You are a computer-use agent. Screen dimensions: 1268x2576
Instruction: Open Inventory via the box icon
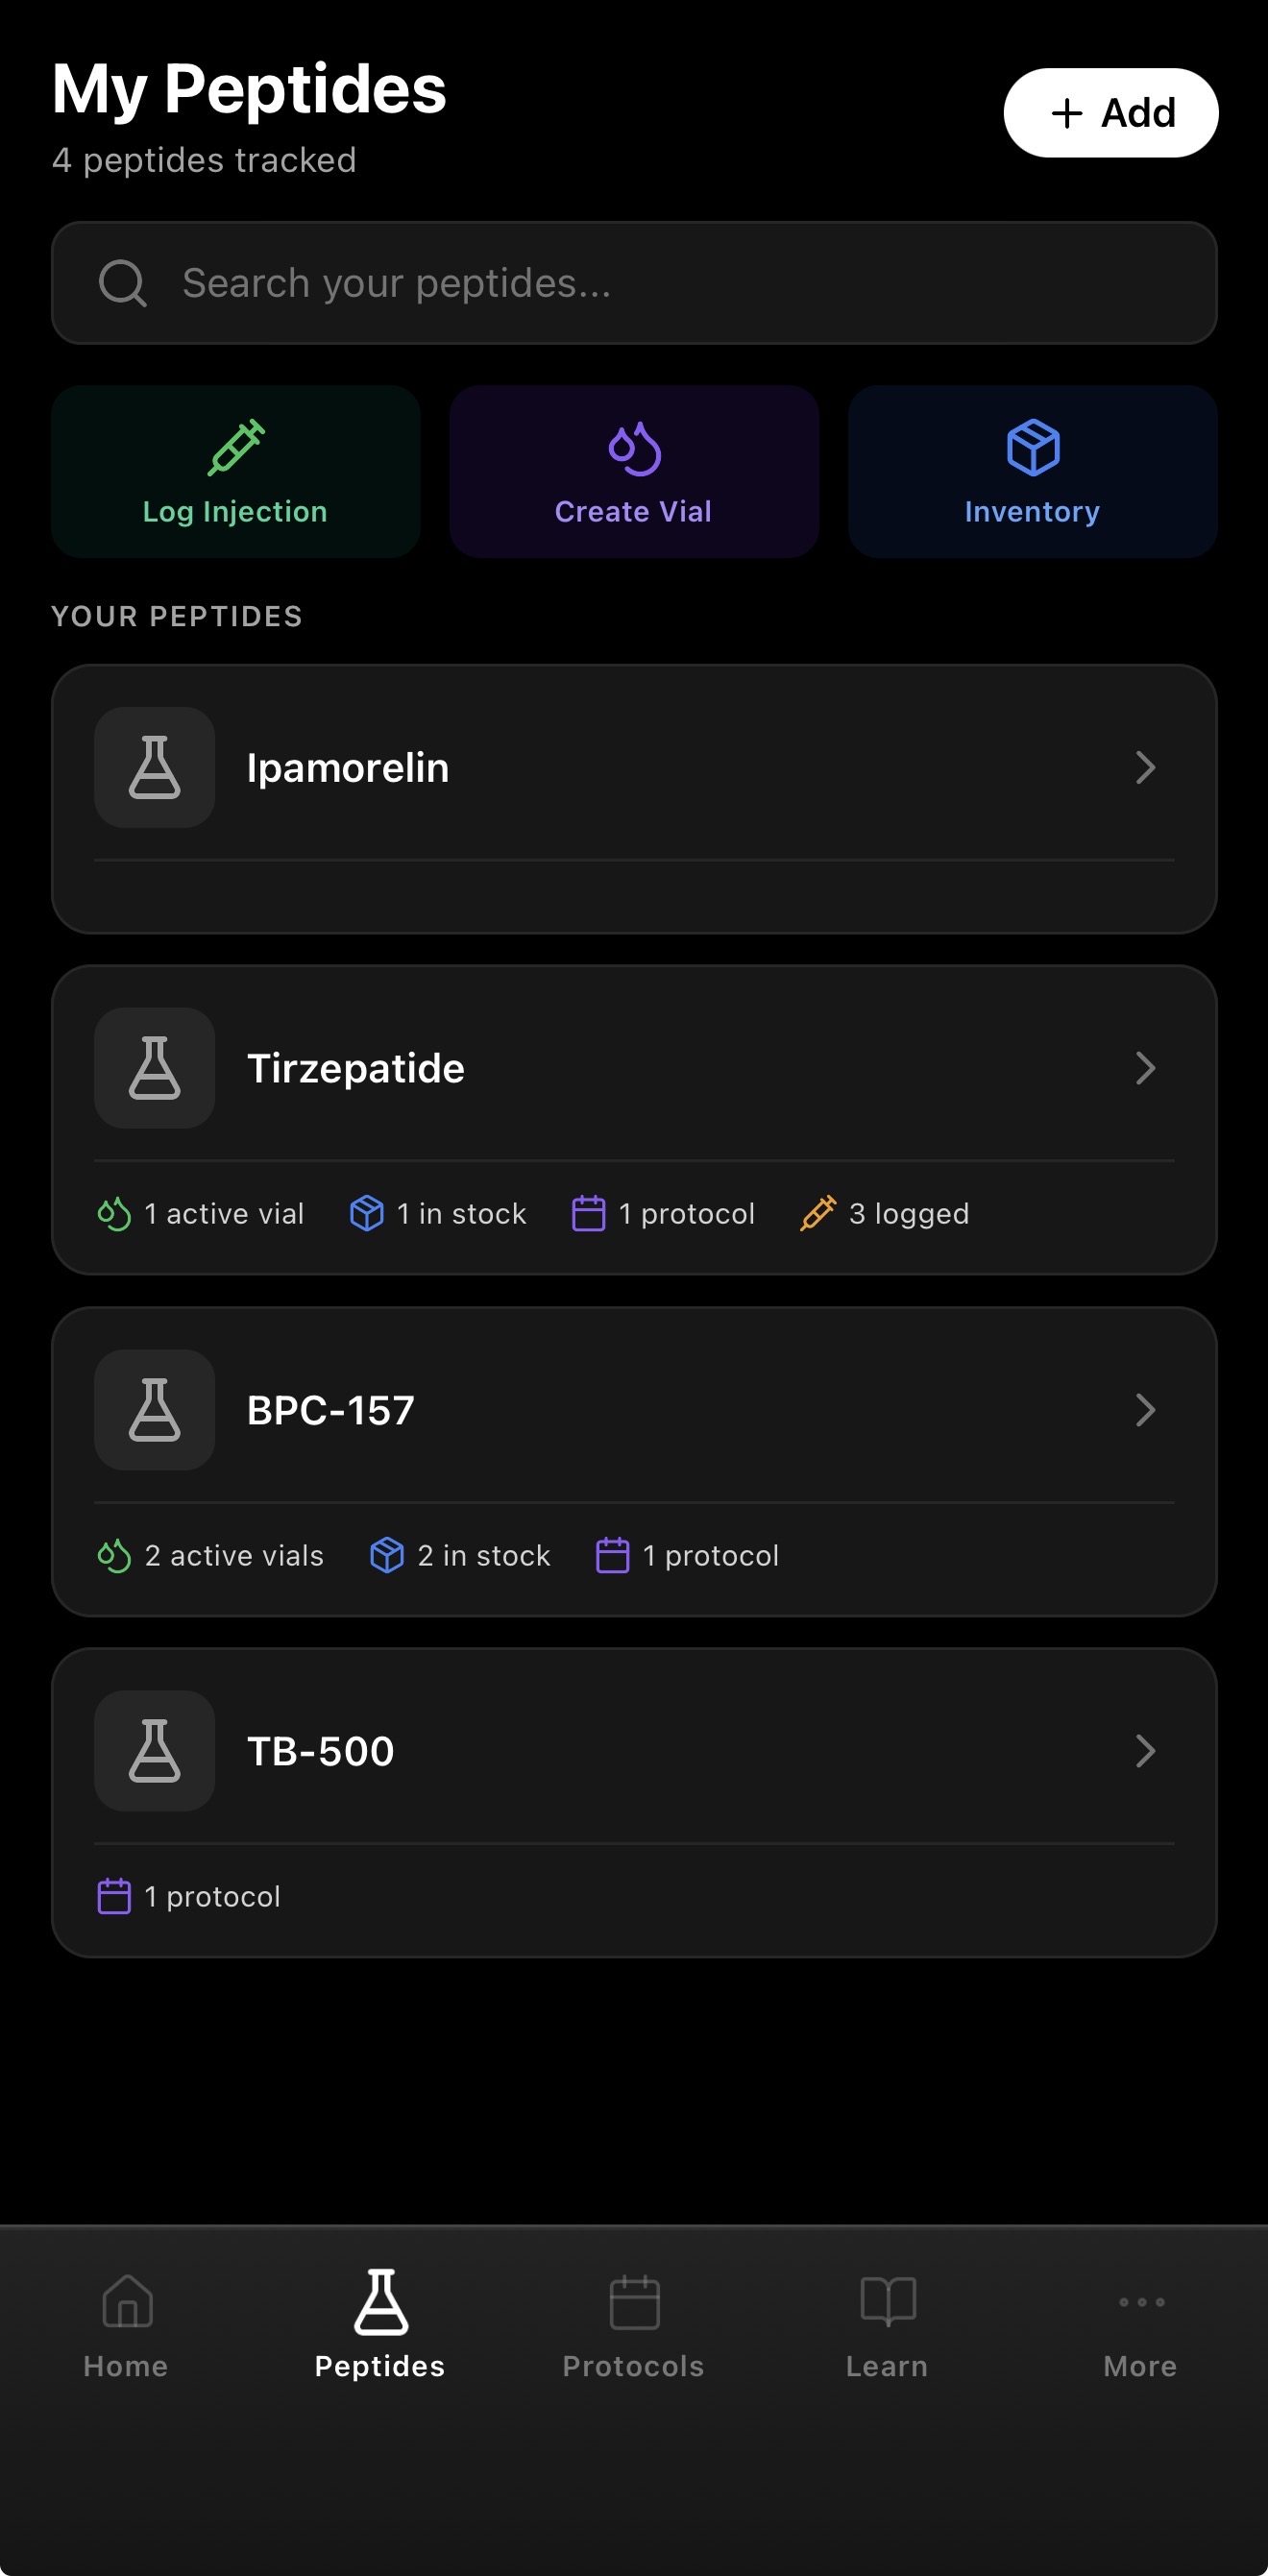[x=1032, y=447]
